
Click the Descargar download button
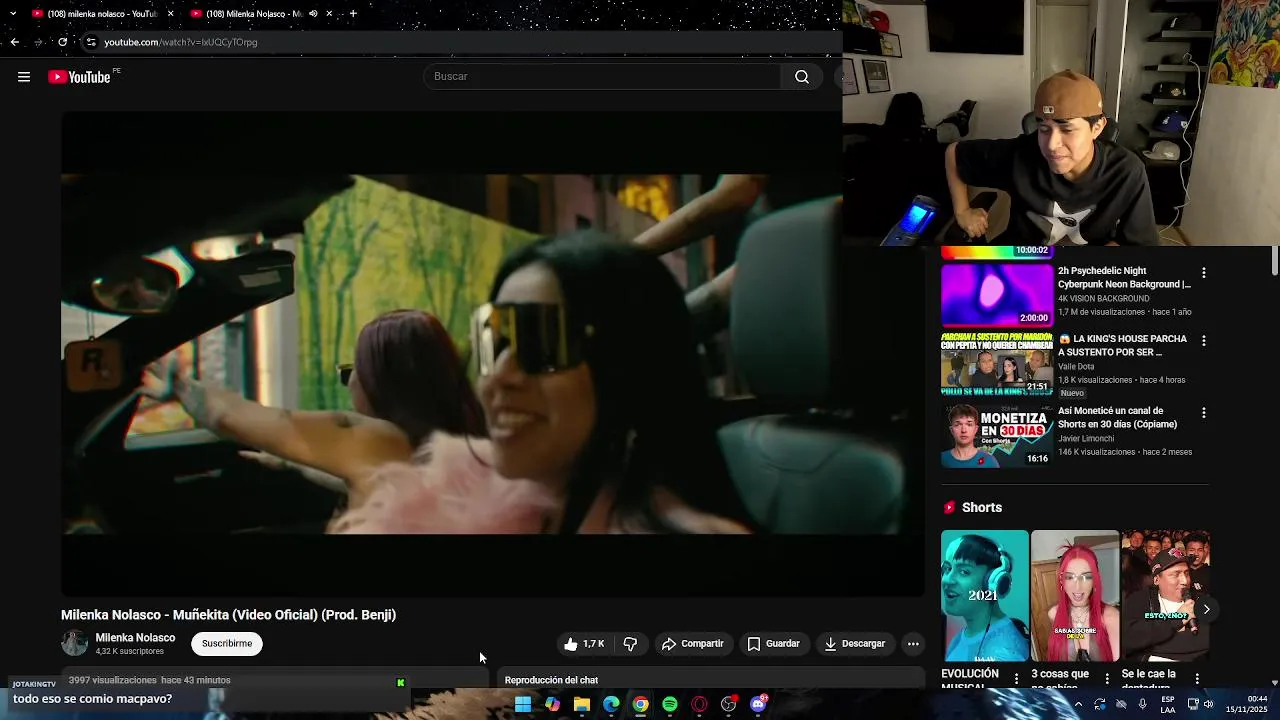pyautogui.click(x=854, y=644)
